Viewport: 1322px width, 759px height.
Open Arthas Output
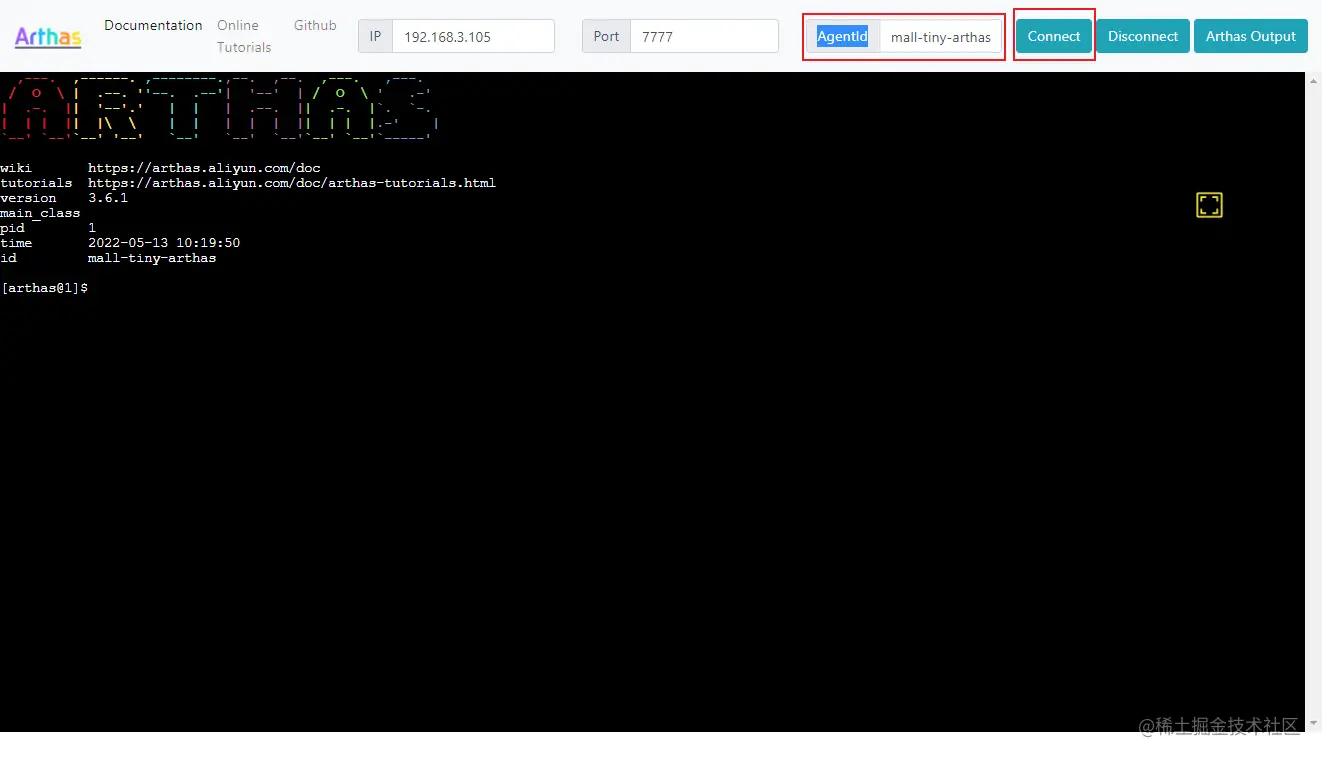point(1250,36)
